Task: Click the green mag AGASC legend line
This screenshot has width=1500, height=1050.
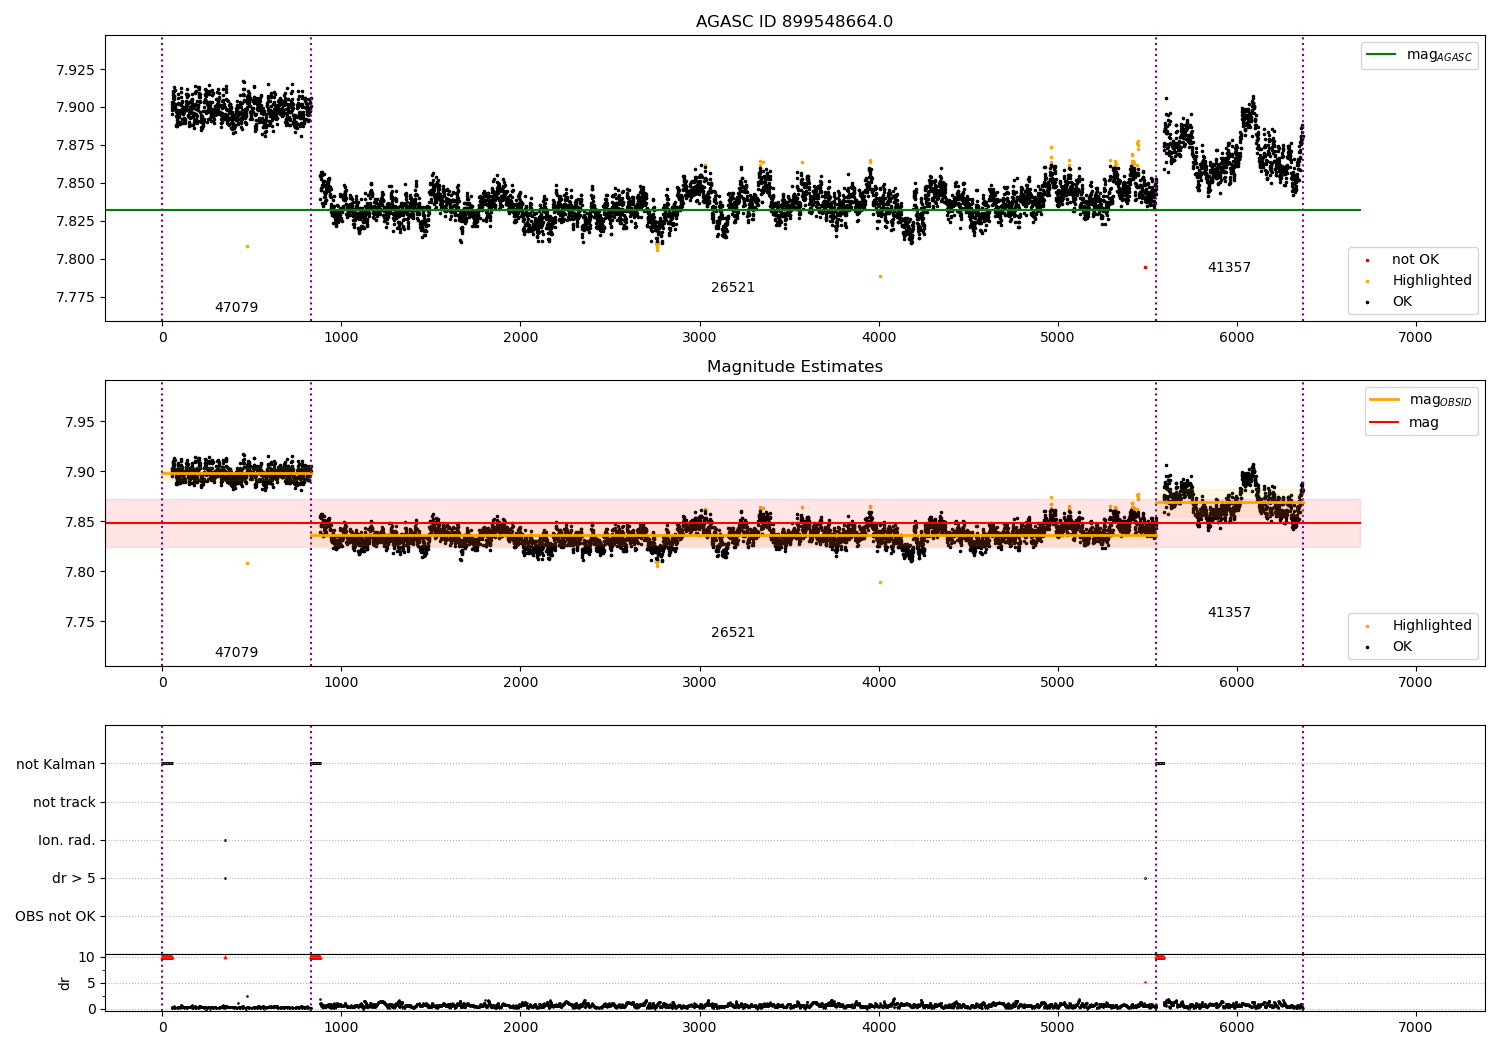Action: tap(1381, 55)
